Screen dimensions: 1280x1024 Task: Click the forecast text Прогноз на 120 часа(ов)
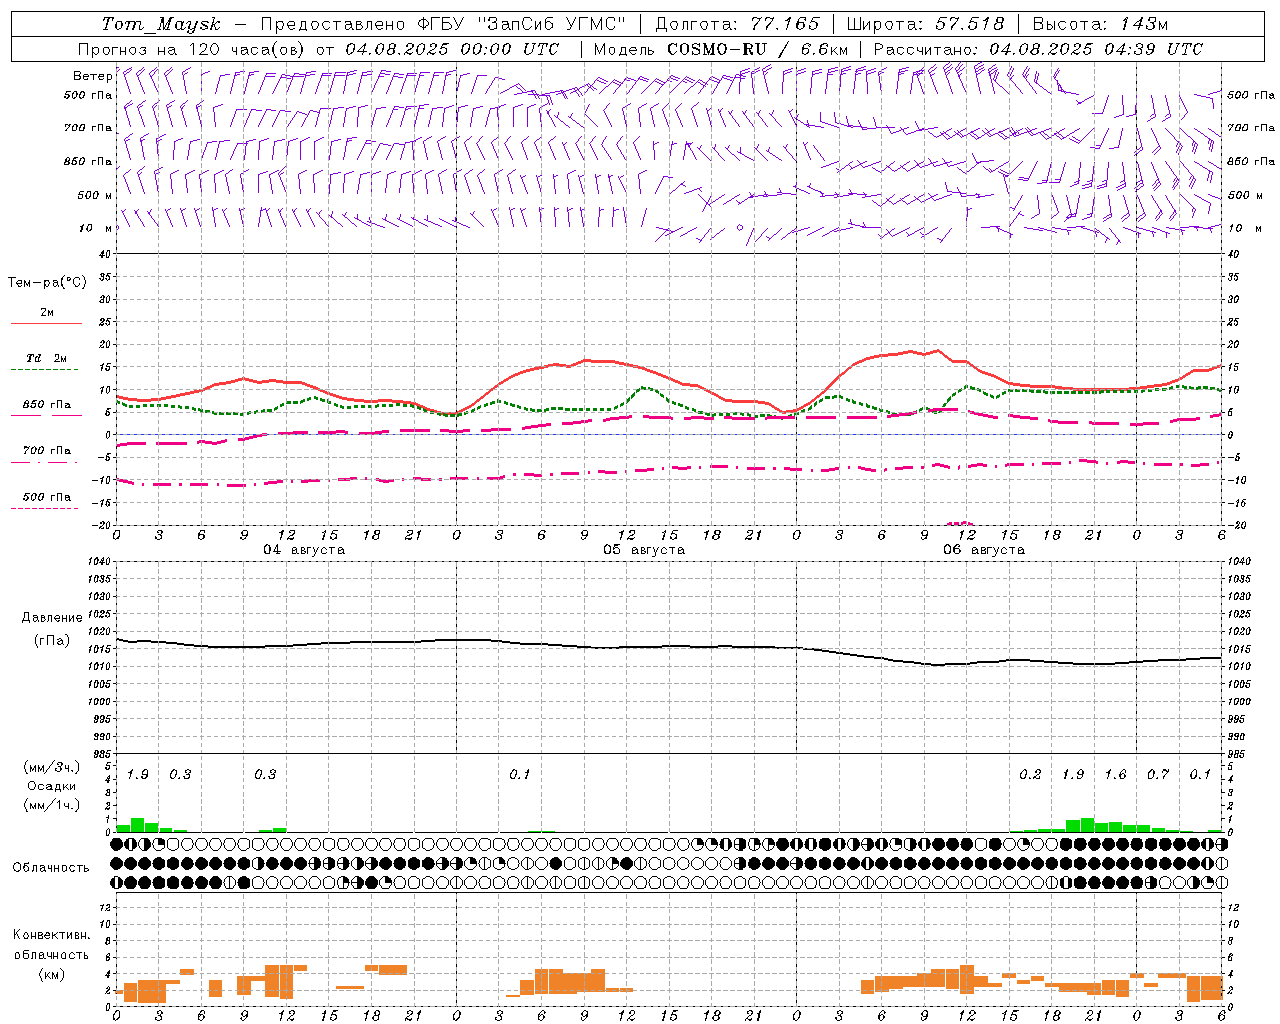193,49
